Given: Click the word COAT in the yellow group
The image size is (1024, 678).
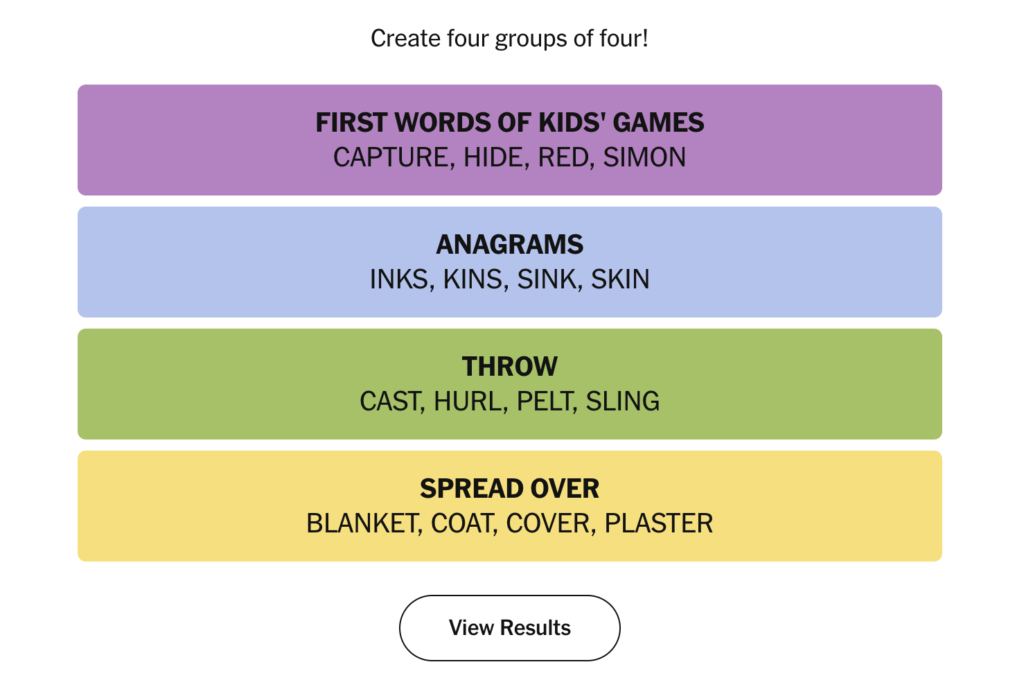Looking at the screenshot, I should [462, 523].
